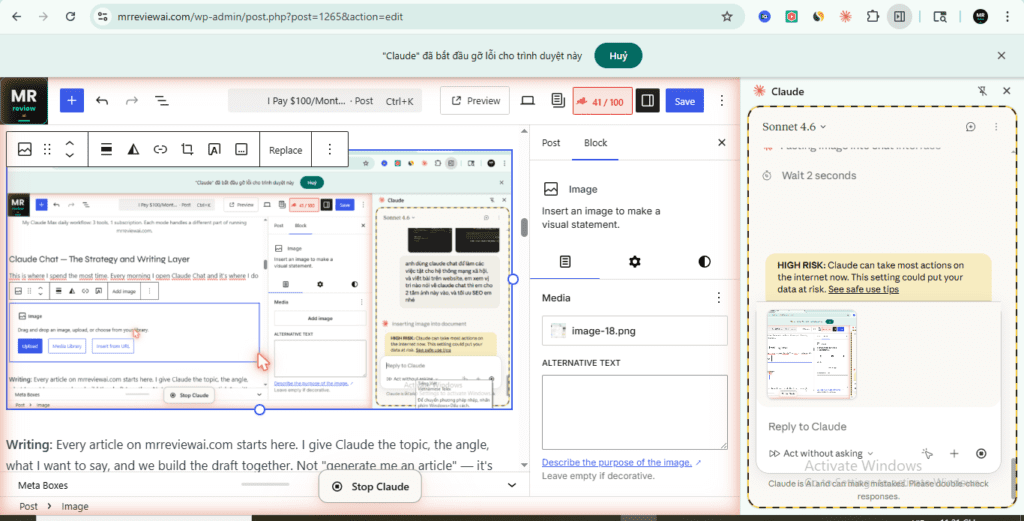Redo the editor change
The height and width of the screenshot is (521, 1024).
pyautogui.click(x=132, y=101)
